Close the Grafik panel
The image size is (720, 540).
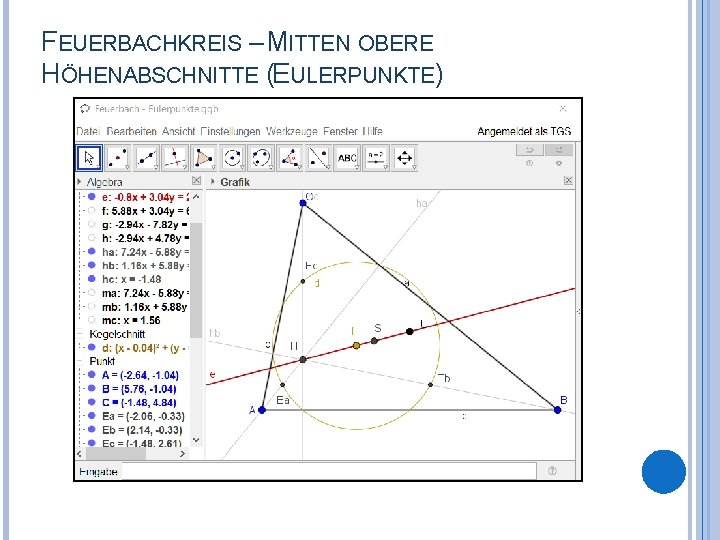tap(568, 181)
